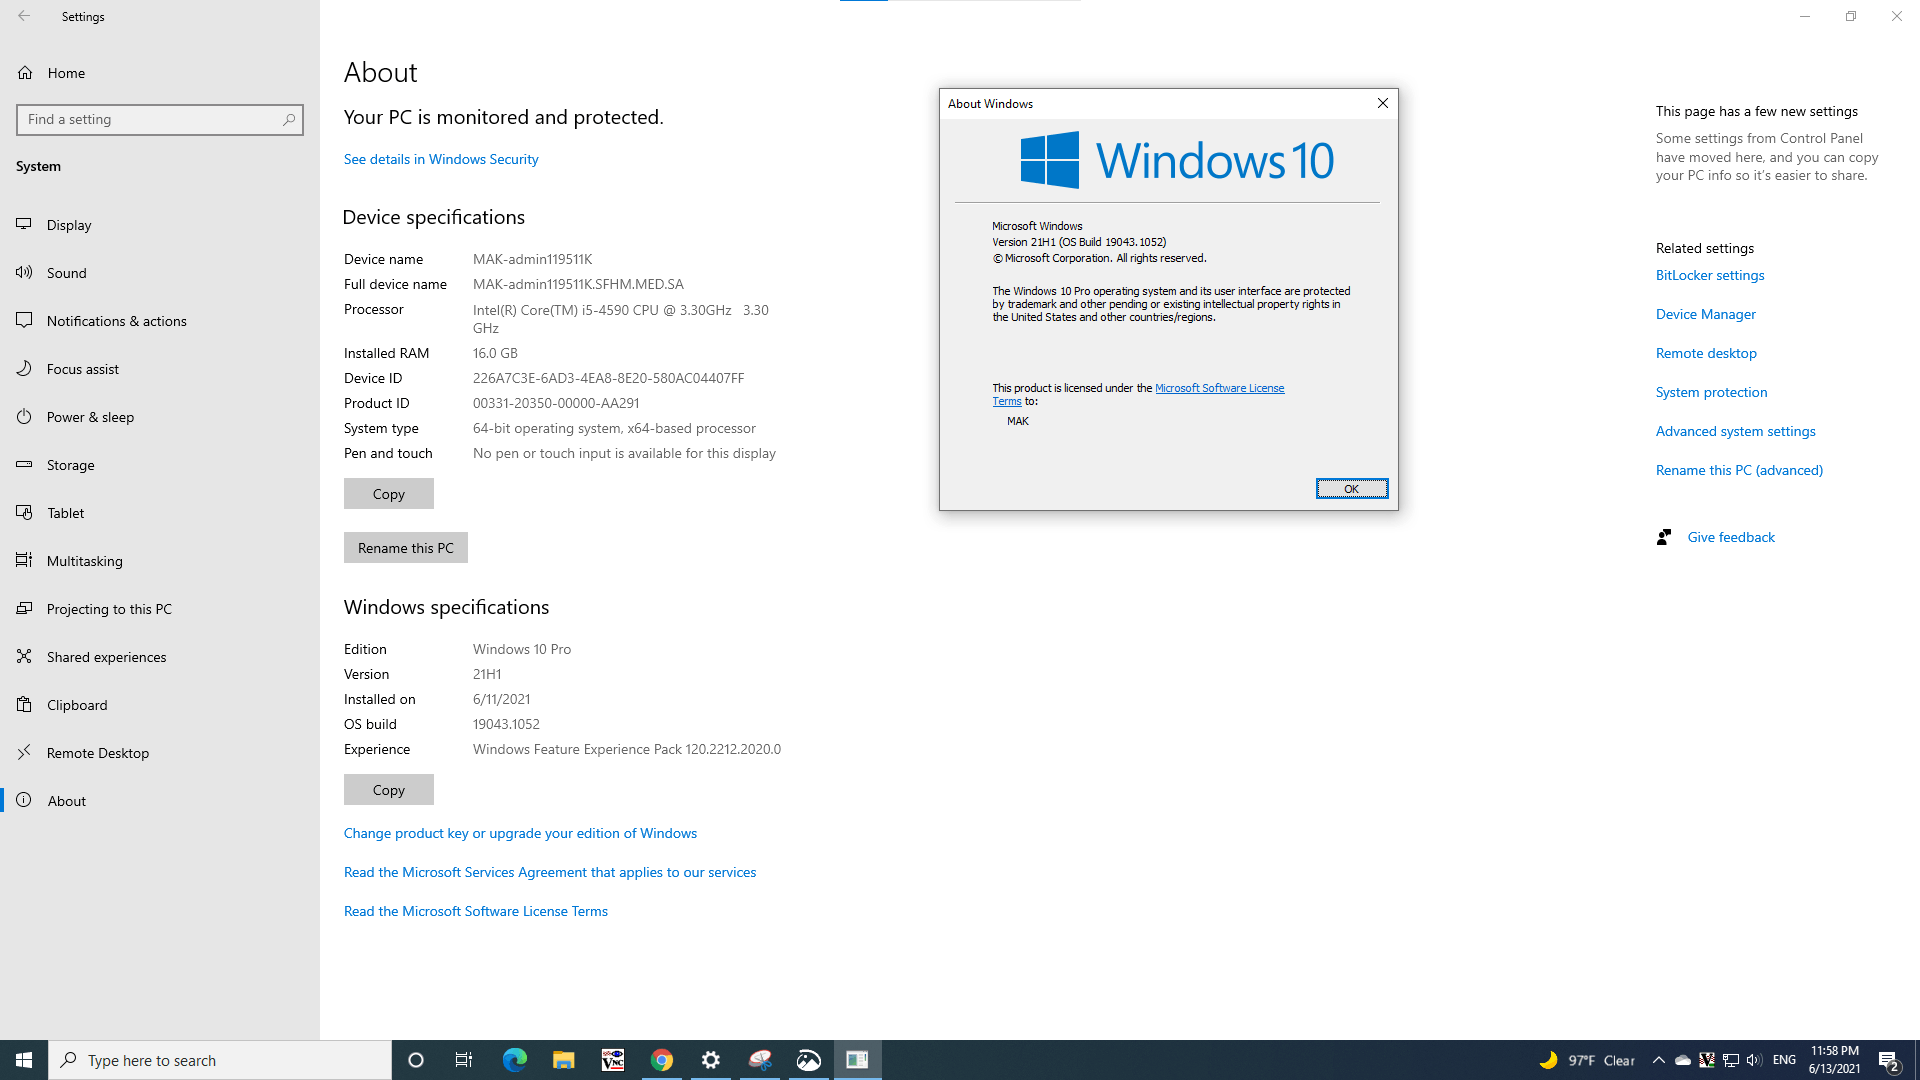The image size is (1920, 1080).
Task: Select Multitasking in the sidebar
Action: 160,561
